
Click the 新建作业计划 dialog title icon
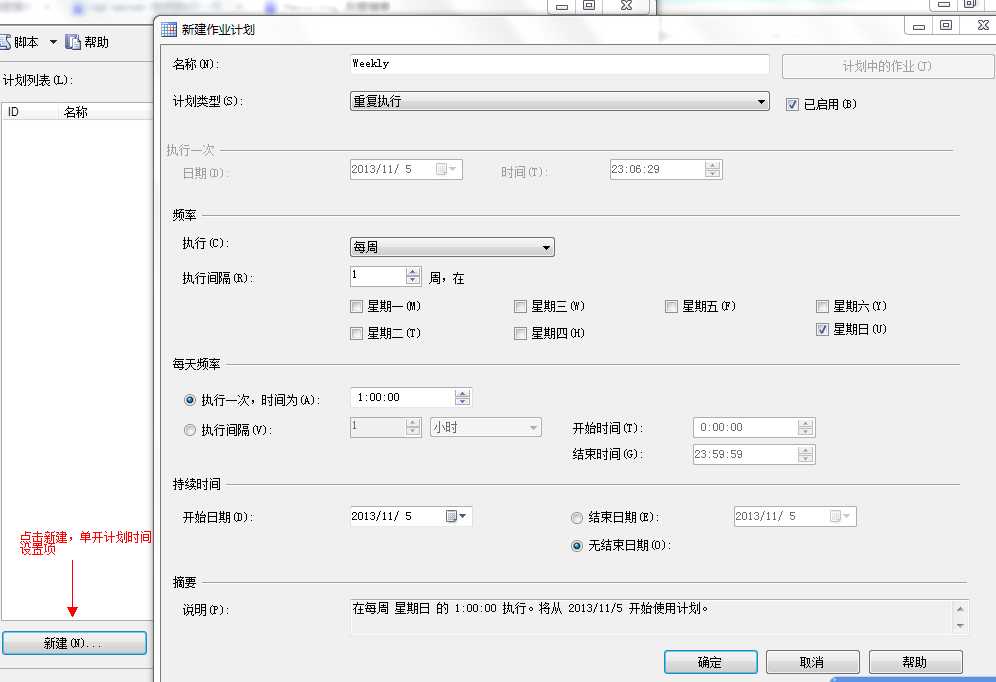[x=168, y=29]
